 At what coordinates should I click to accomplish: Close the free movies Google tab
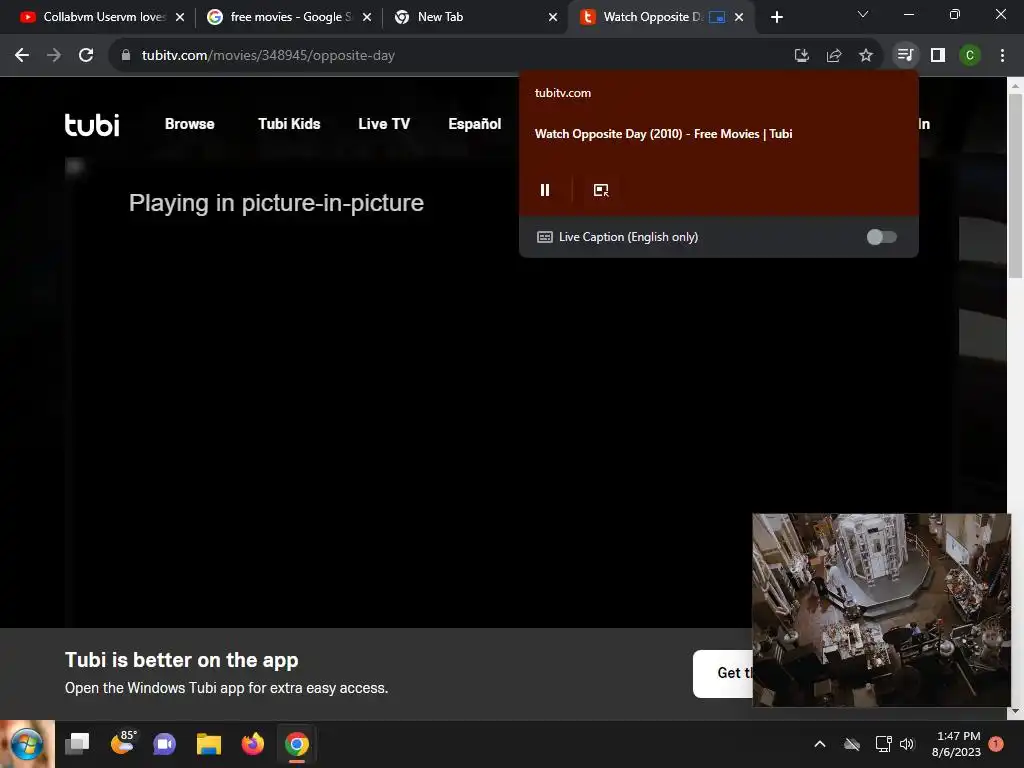[x=367, y=17]
